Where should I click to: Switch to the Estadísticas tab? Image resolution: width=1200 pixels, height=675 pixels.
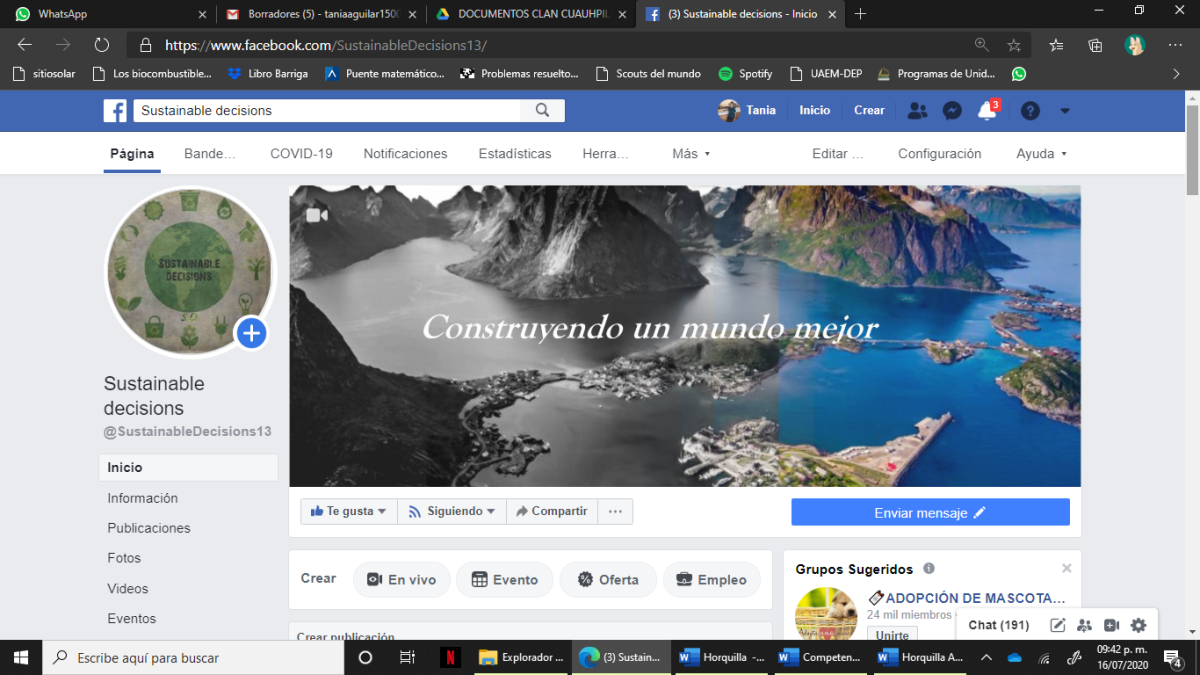(x=515, y=154)
